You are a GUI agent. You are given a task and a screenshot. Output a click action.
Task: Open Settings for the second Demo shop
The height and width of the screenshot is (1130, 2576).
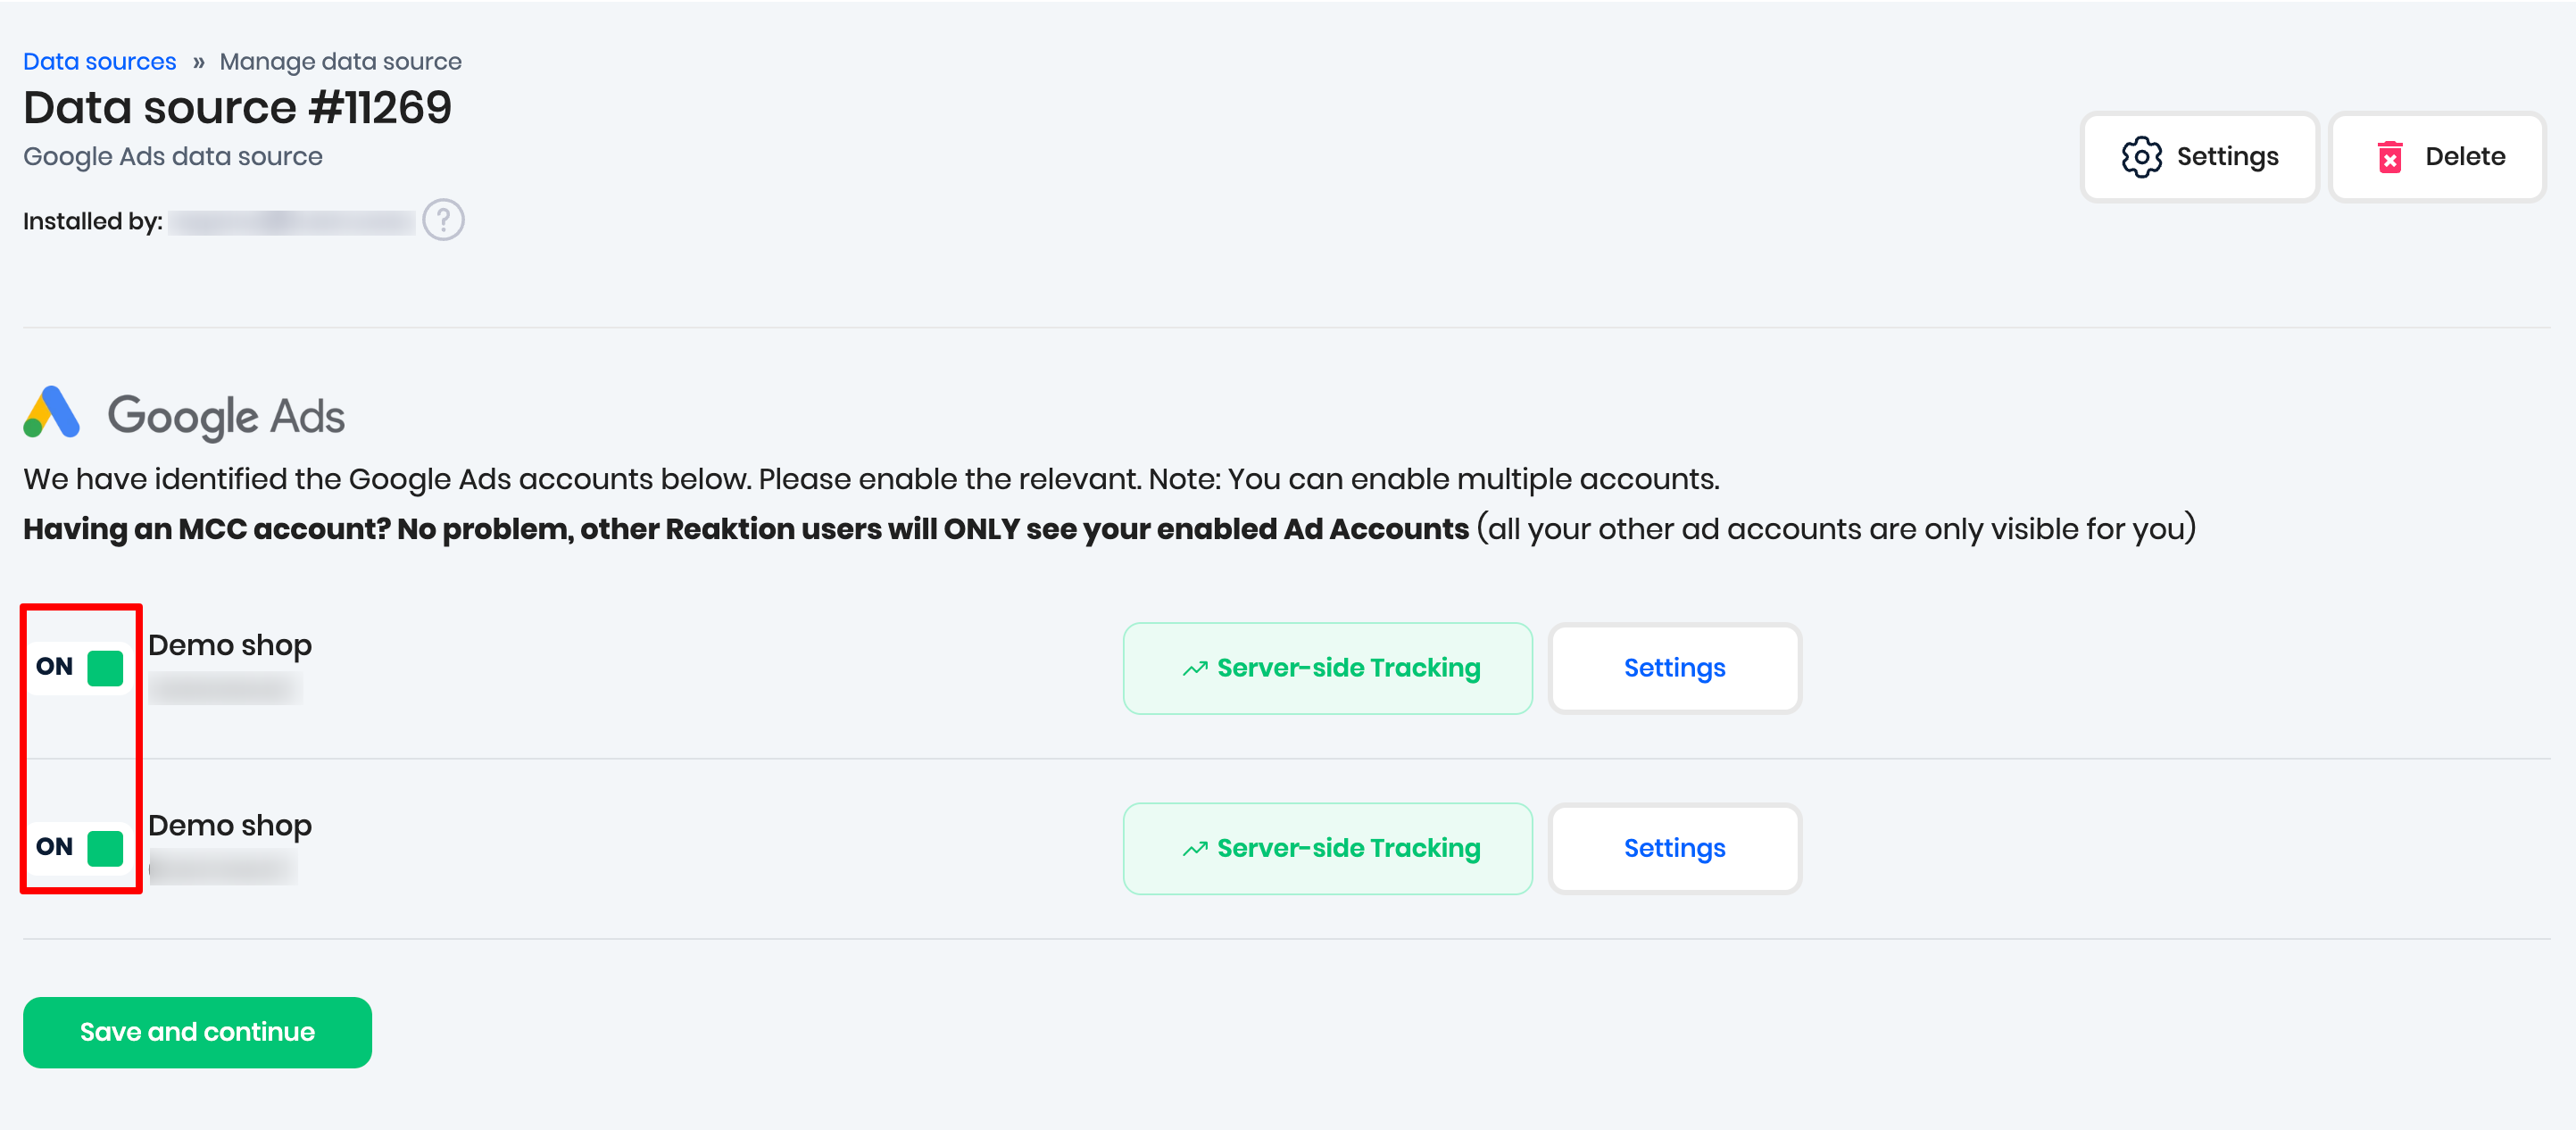[x=1674, y=848]
